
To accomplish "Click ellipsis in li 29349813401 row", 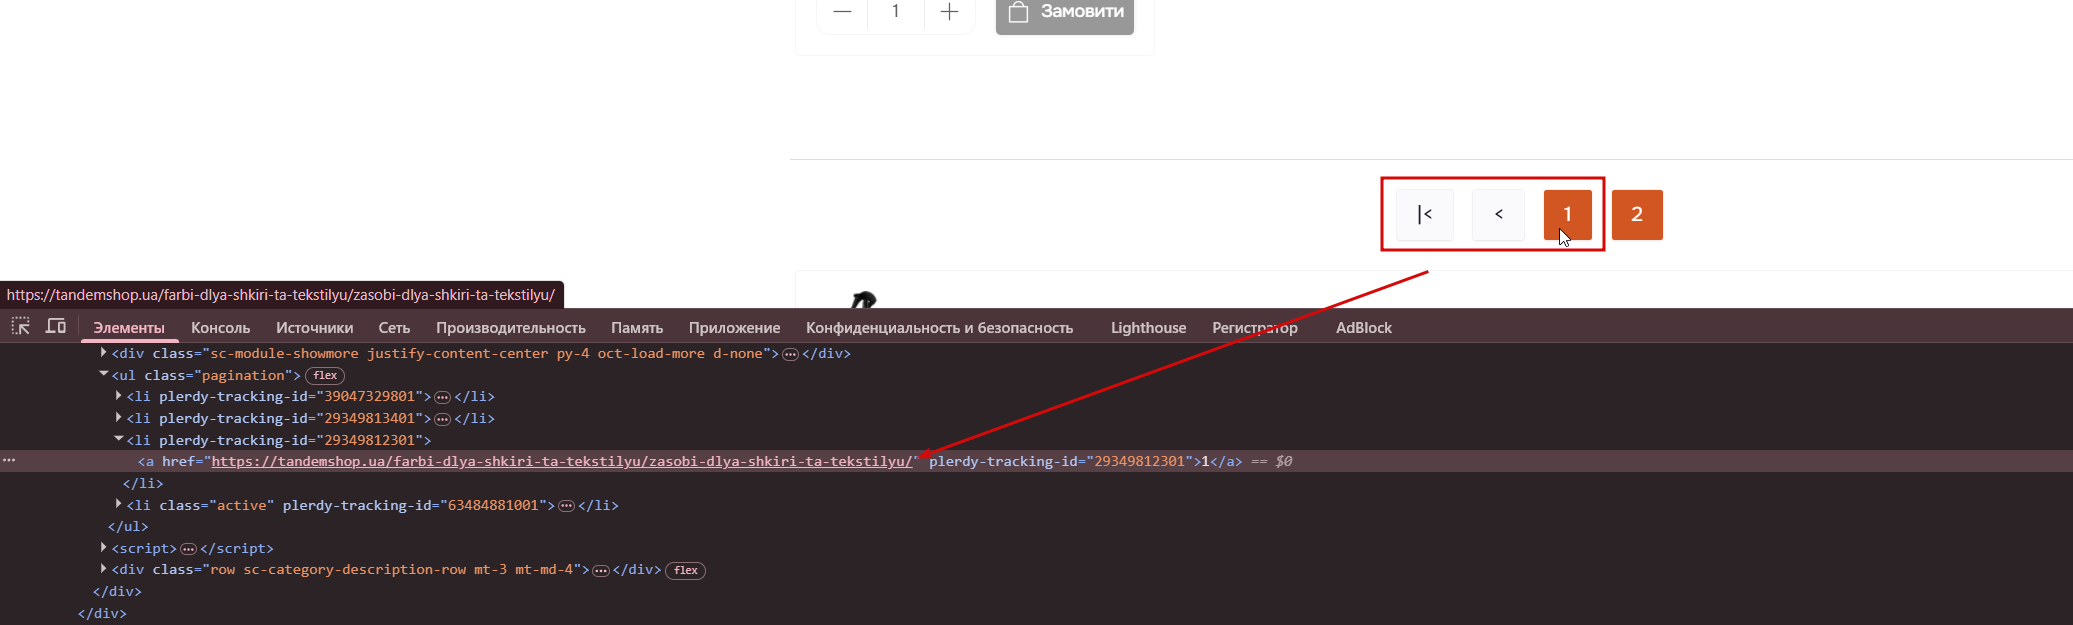I will (x=443, y=419).
